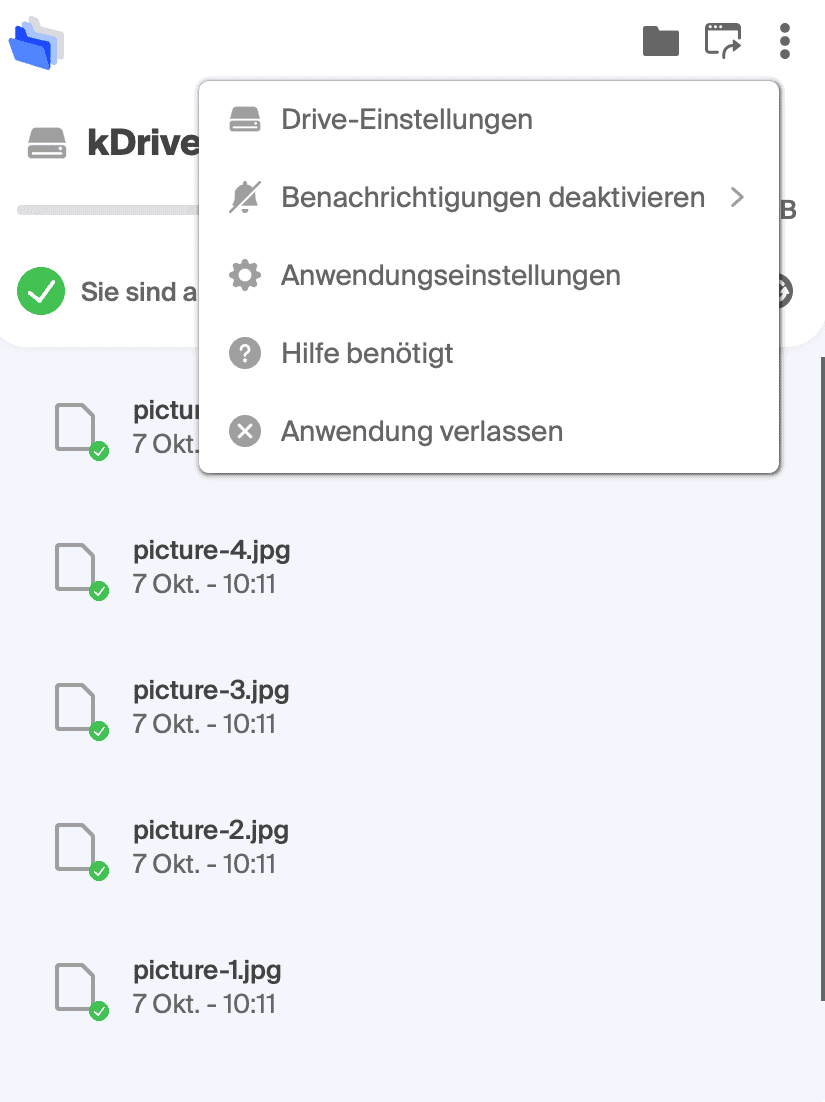Click the storage usage progress bar
825x1102 pixels.
pyautogui.click(x=108, y=210)
